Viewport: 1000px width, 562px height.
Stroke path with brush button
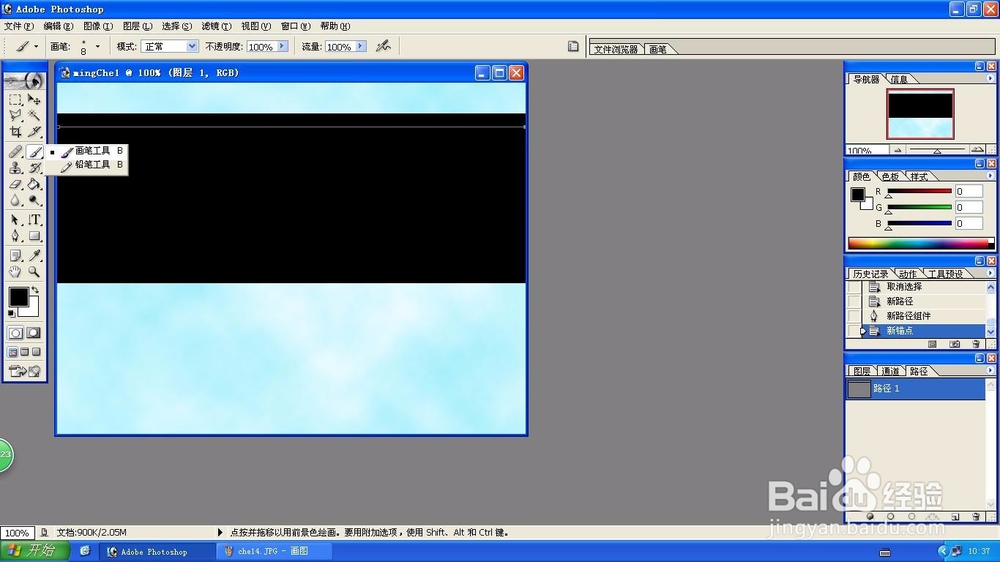(890, 517)
